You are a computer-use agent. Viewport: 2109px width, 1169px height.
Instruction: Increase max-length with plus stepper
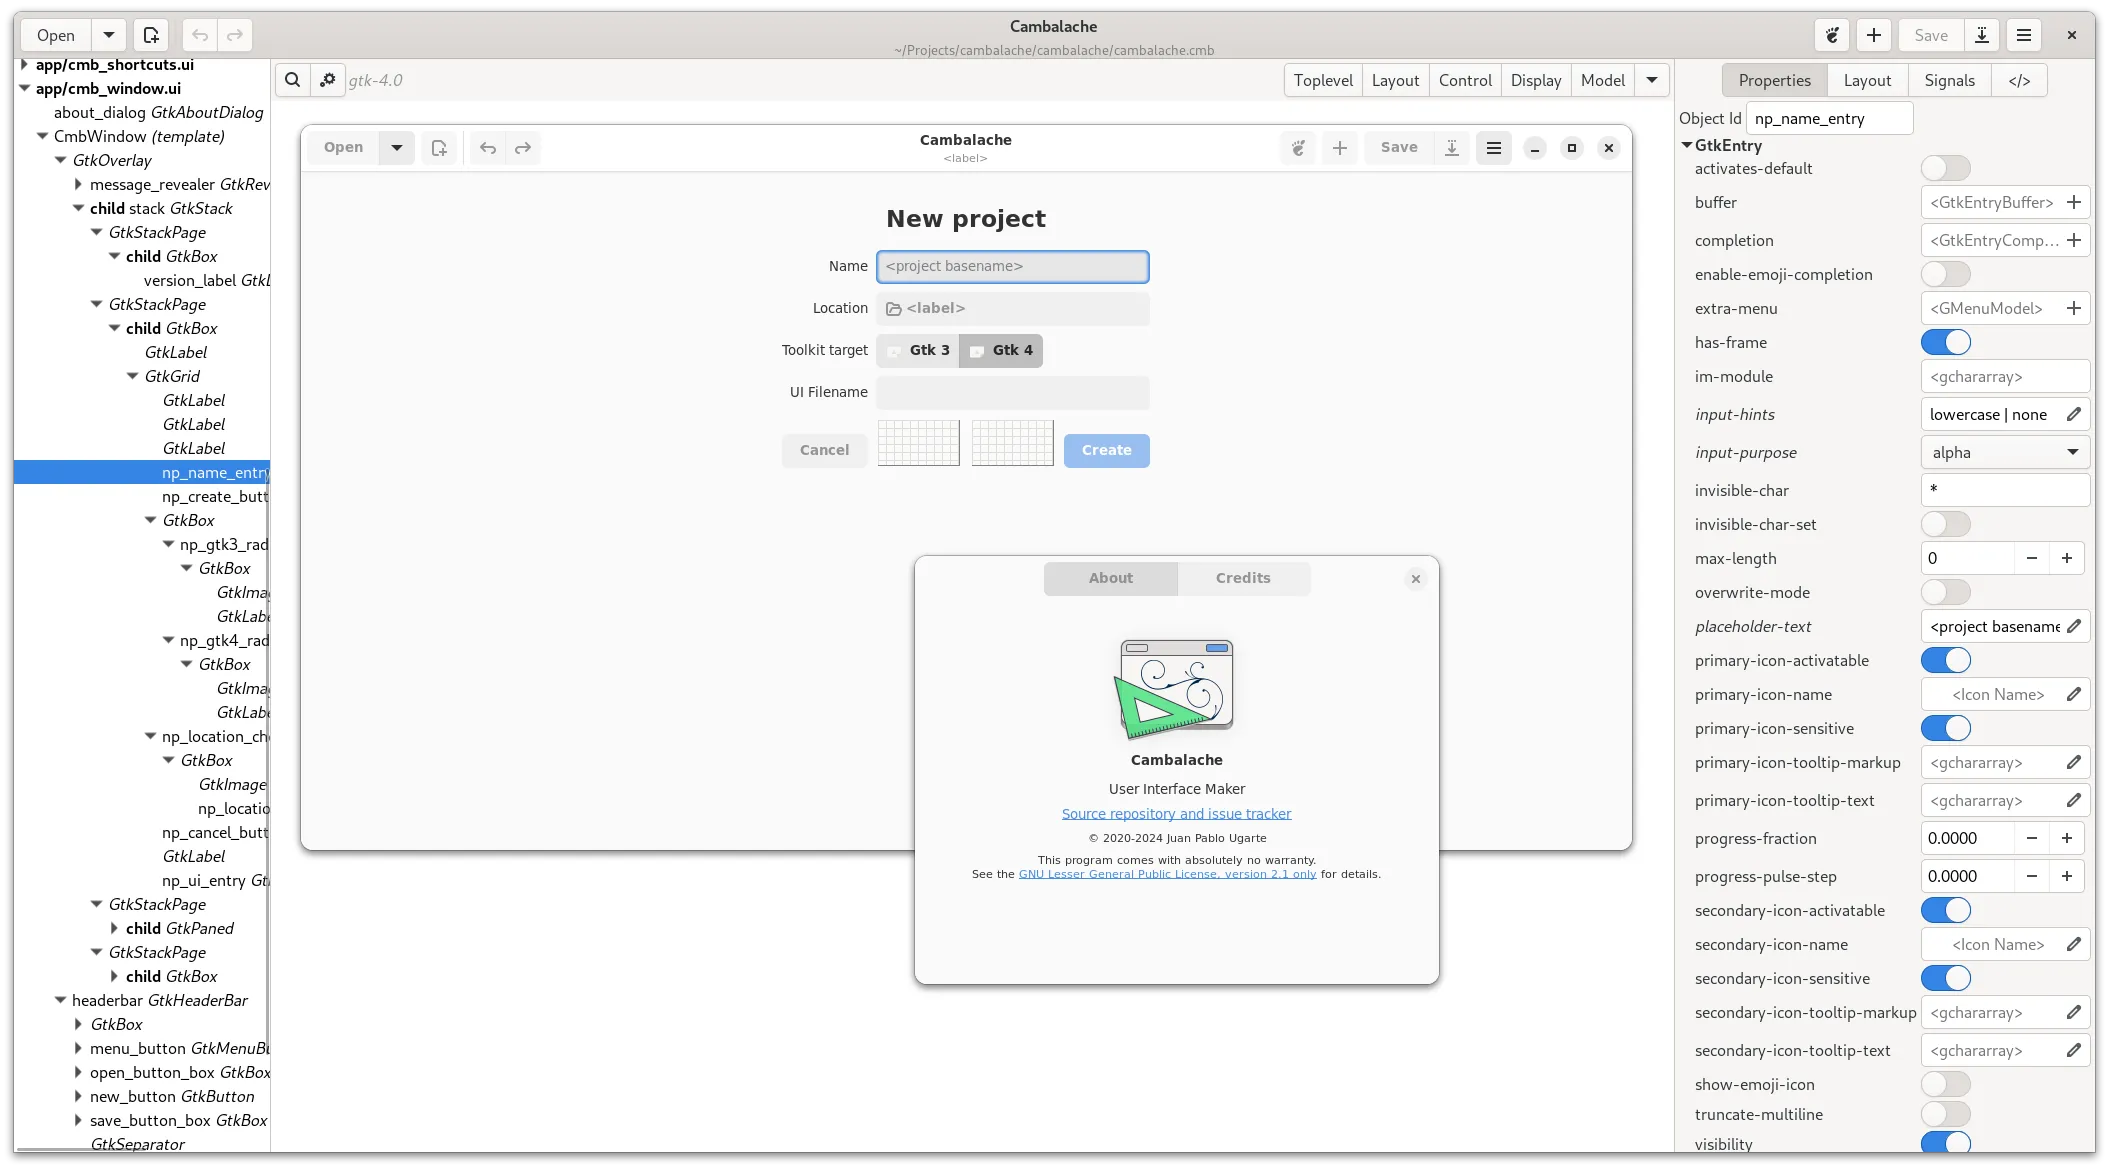click(2067, 558)
